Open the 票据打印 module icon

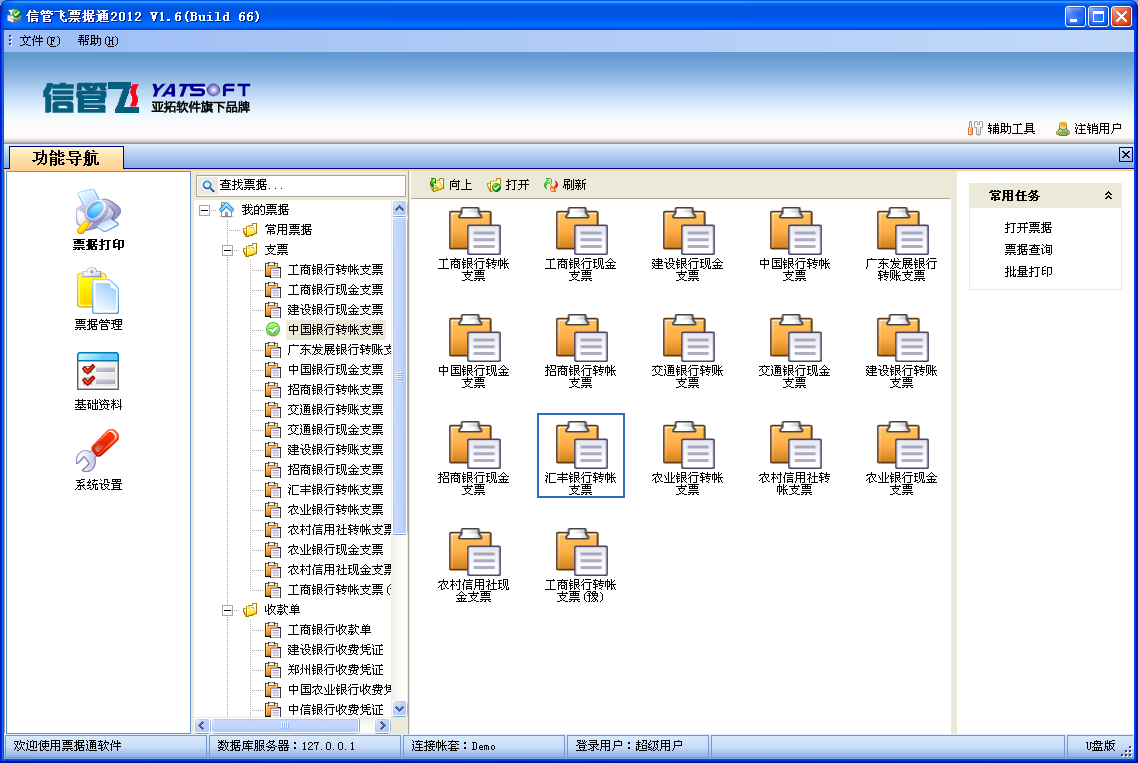pos(98,212)
